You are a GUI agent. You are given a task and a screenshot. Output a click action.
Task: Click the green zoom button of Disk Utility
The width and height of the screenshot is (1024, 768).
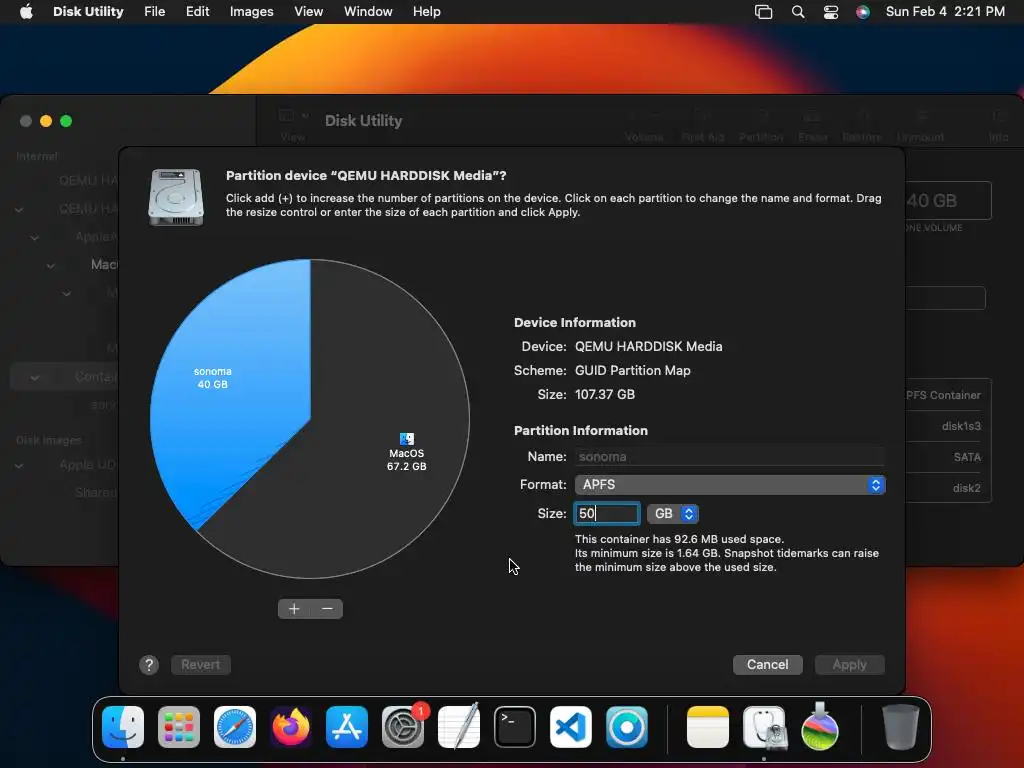[66, 121]
